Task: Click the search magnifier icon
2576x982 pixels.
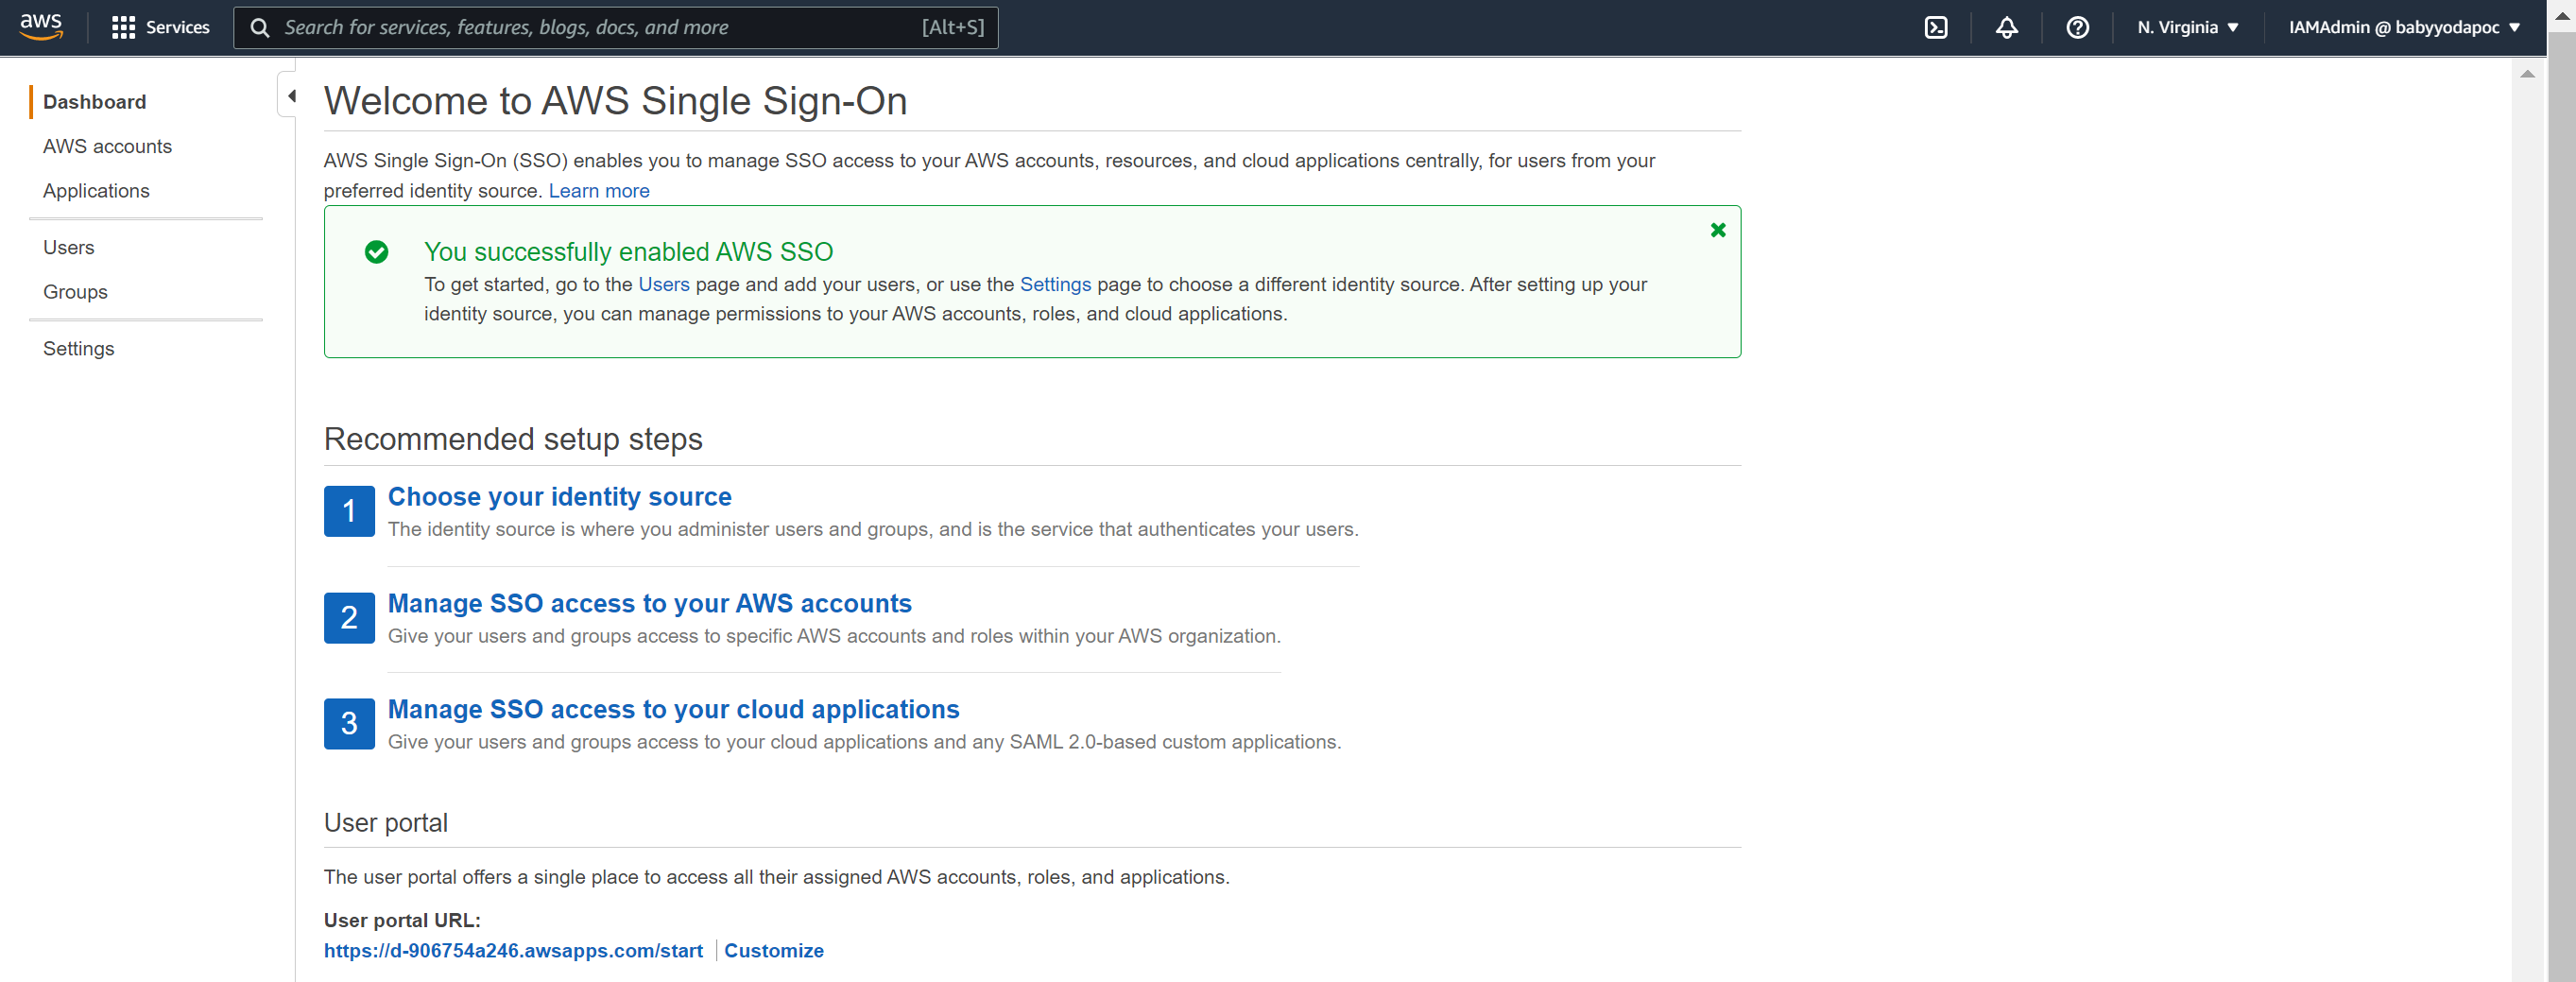Action: point(260,27)
